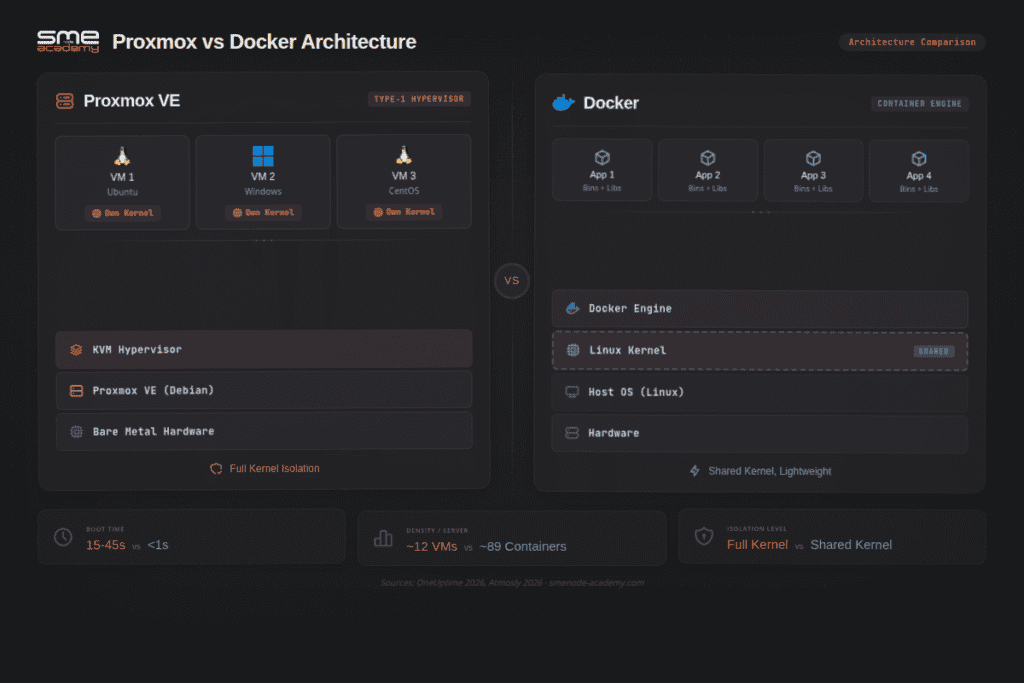Click the 15-45s boot time value

coord(105,545)
